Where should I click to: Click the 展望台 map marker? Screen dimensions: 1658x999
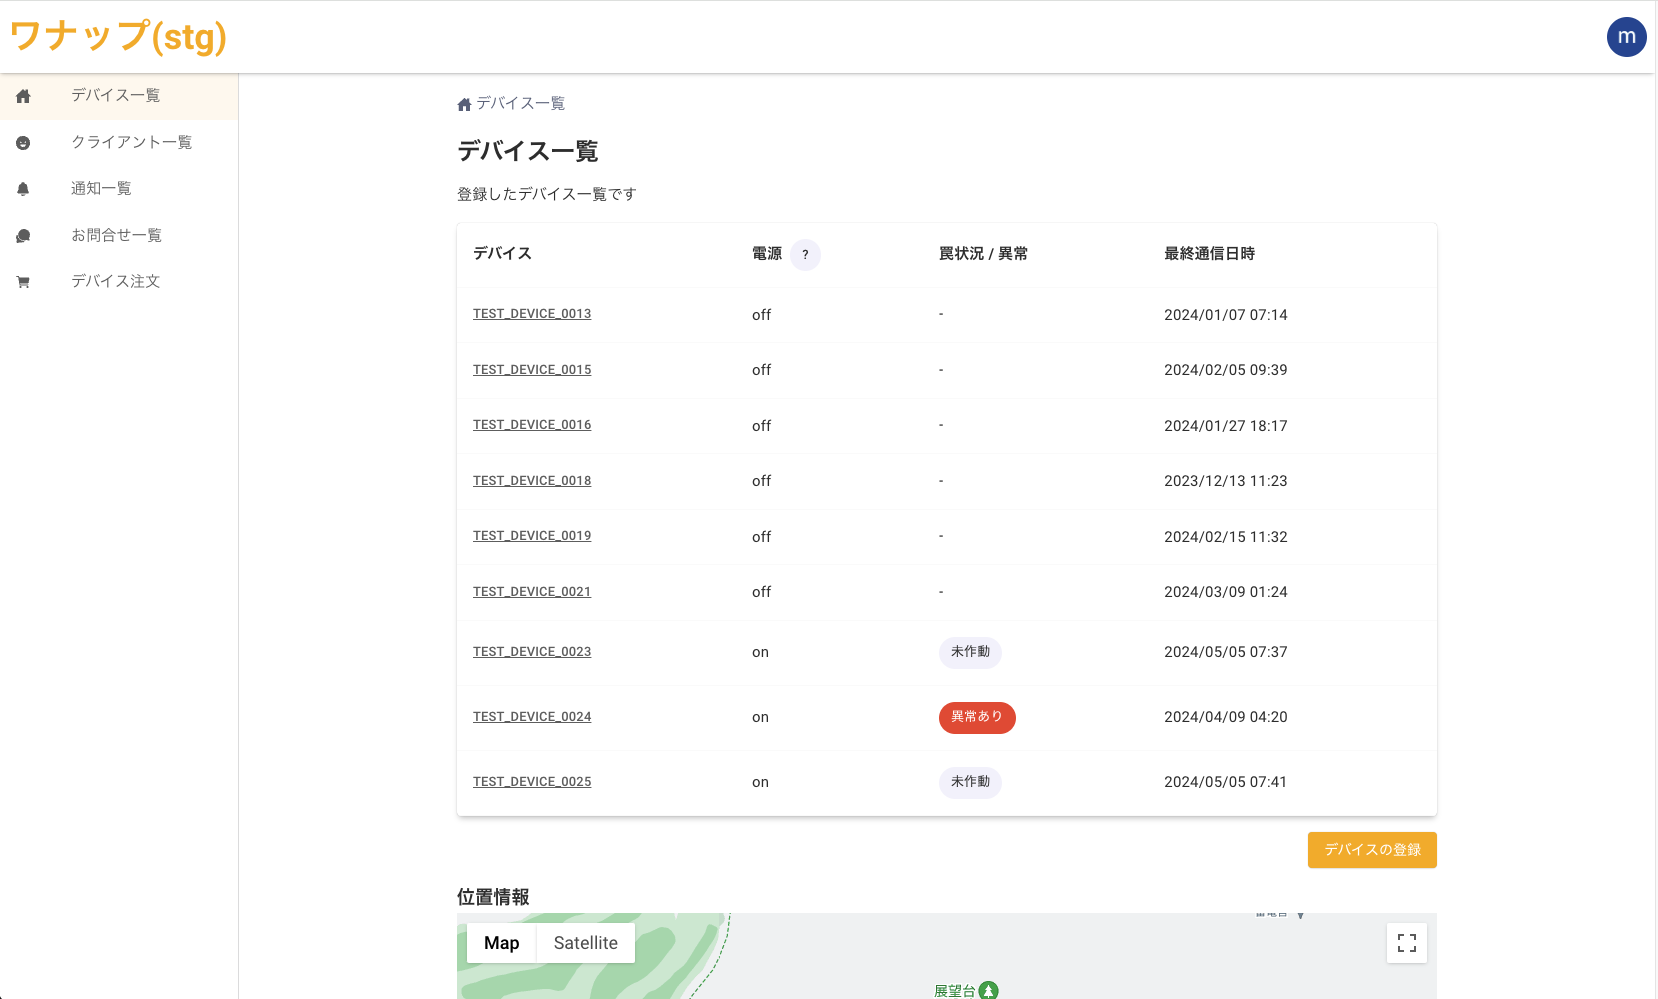tap(988, 990)
